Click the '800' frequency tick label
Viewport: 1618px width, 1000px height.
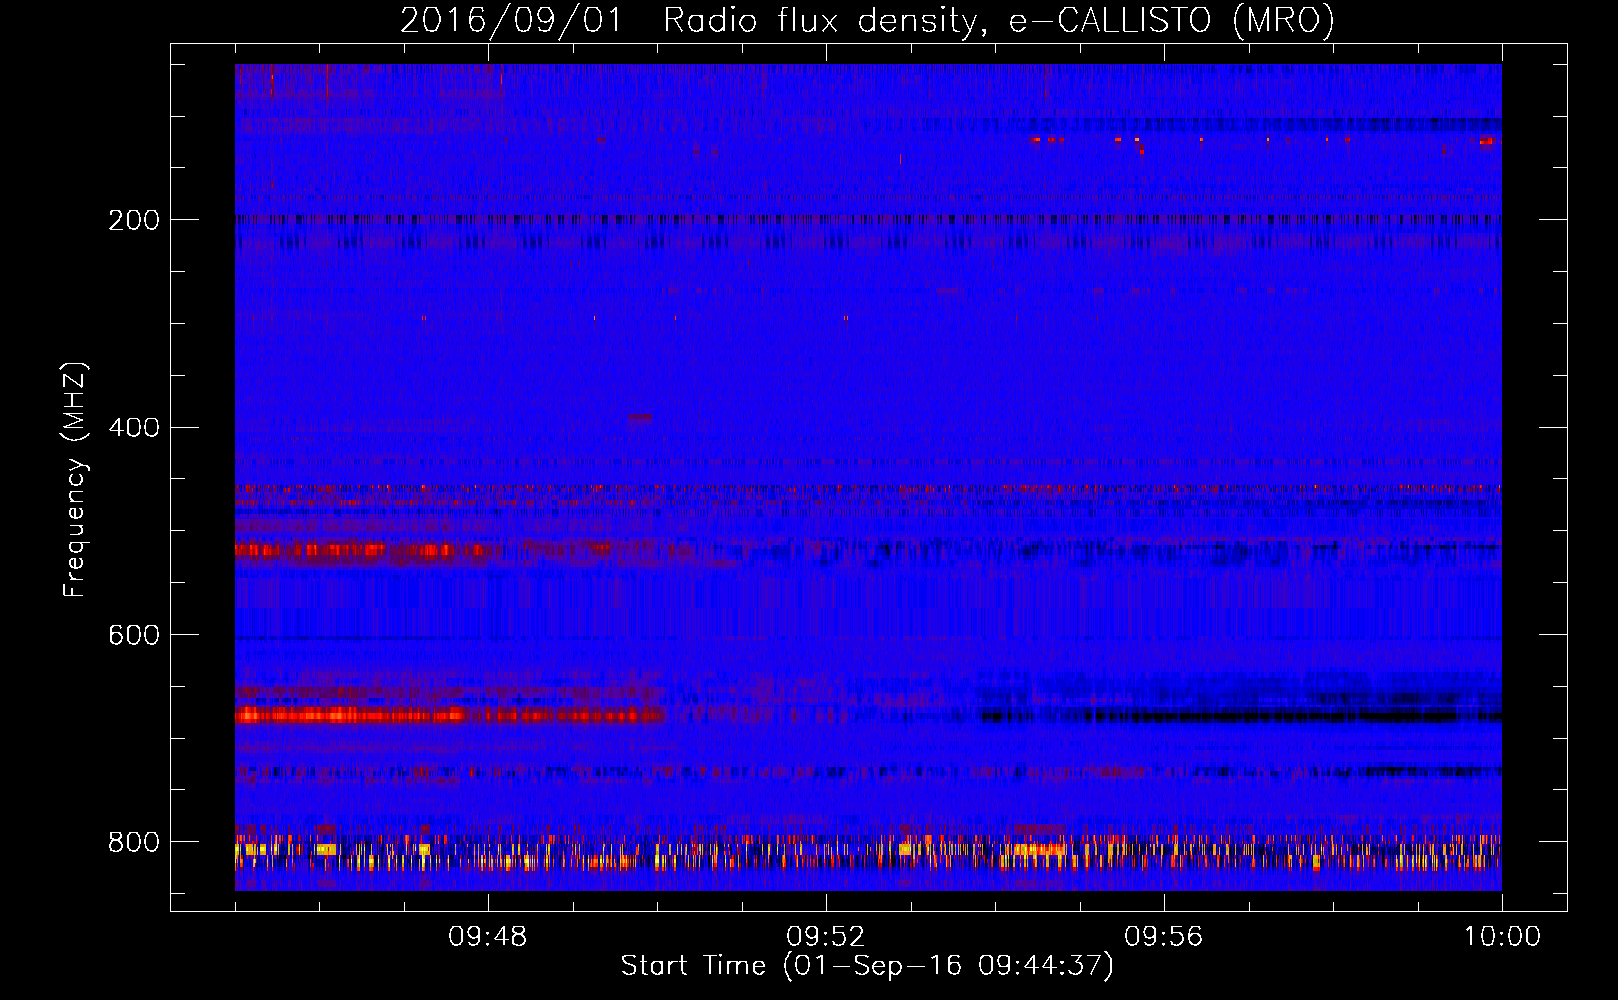pos(134,842)
